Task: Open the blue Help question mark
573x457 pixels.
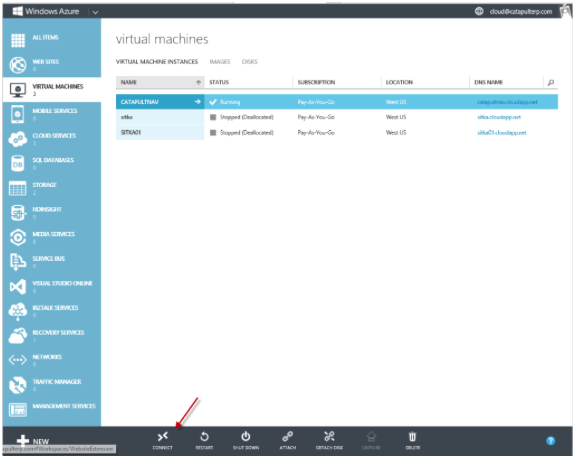Action: point(550,441)
